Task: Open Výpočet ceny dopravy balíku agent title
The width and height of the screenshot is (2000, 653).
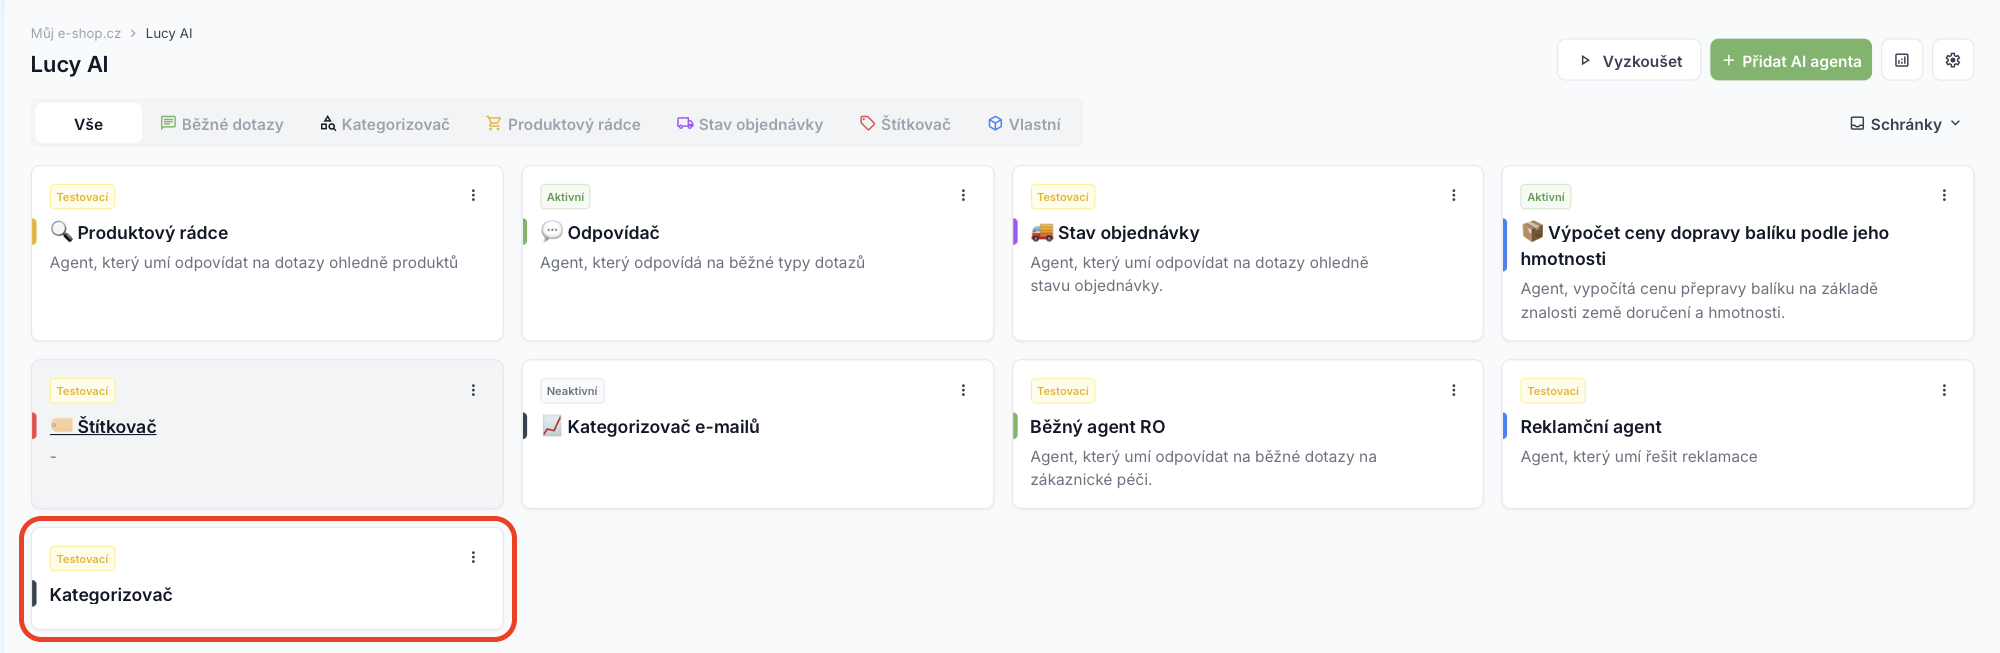Action: 1705,245
